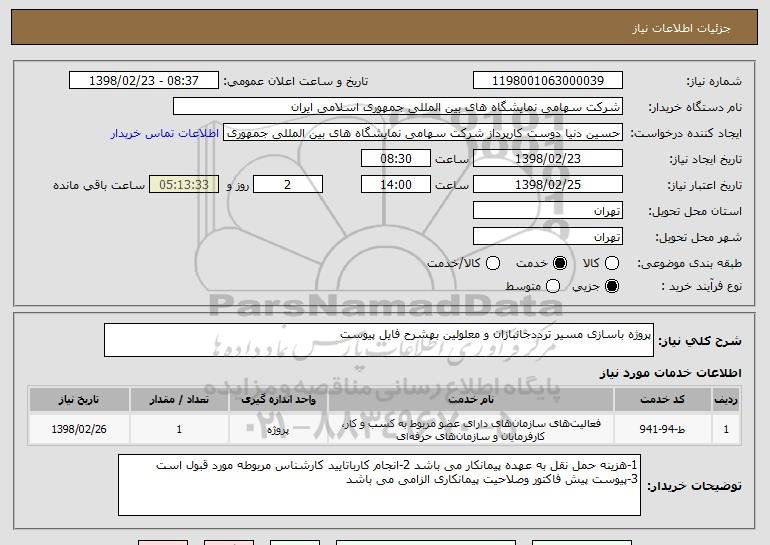Click the طبقه بندی موضوعی label
Screen dimensions: 770x545
pos(689,264)
